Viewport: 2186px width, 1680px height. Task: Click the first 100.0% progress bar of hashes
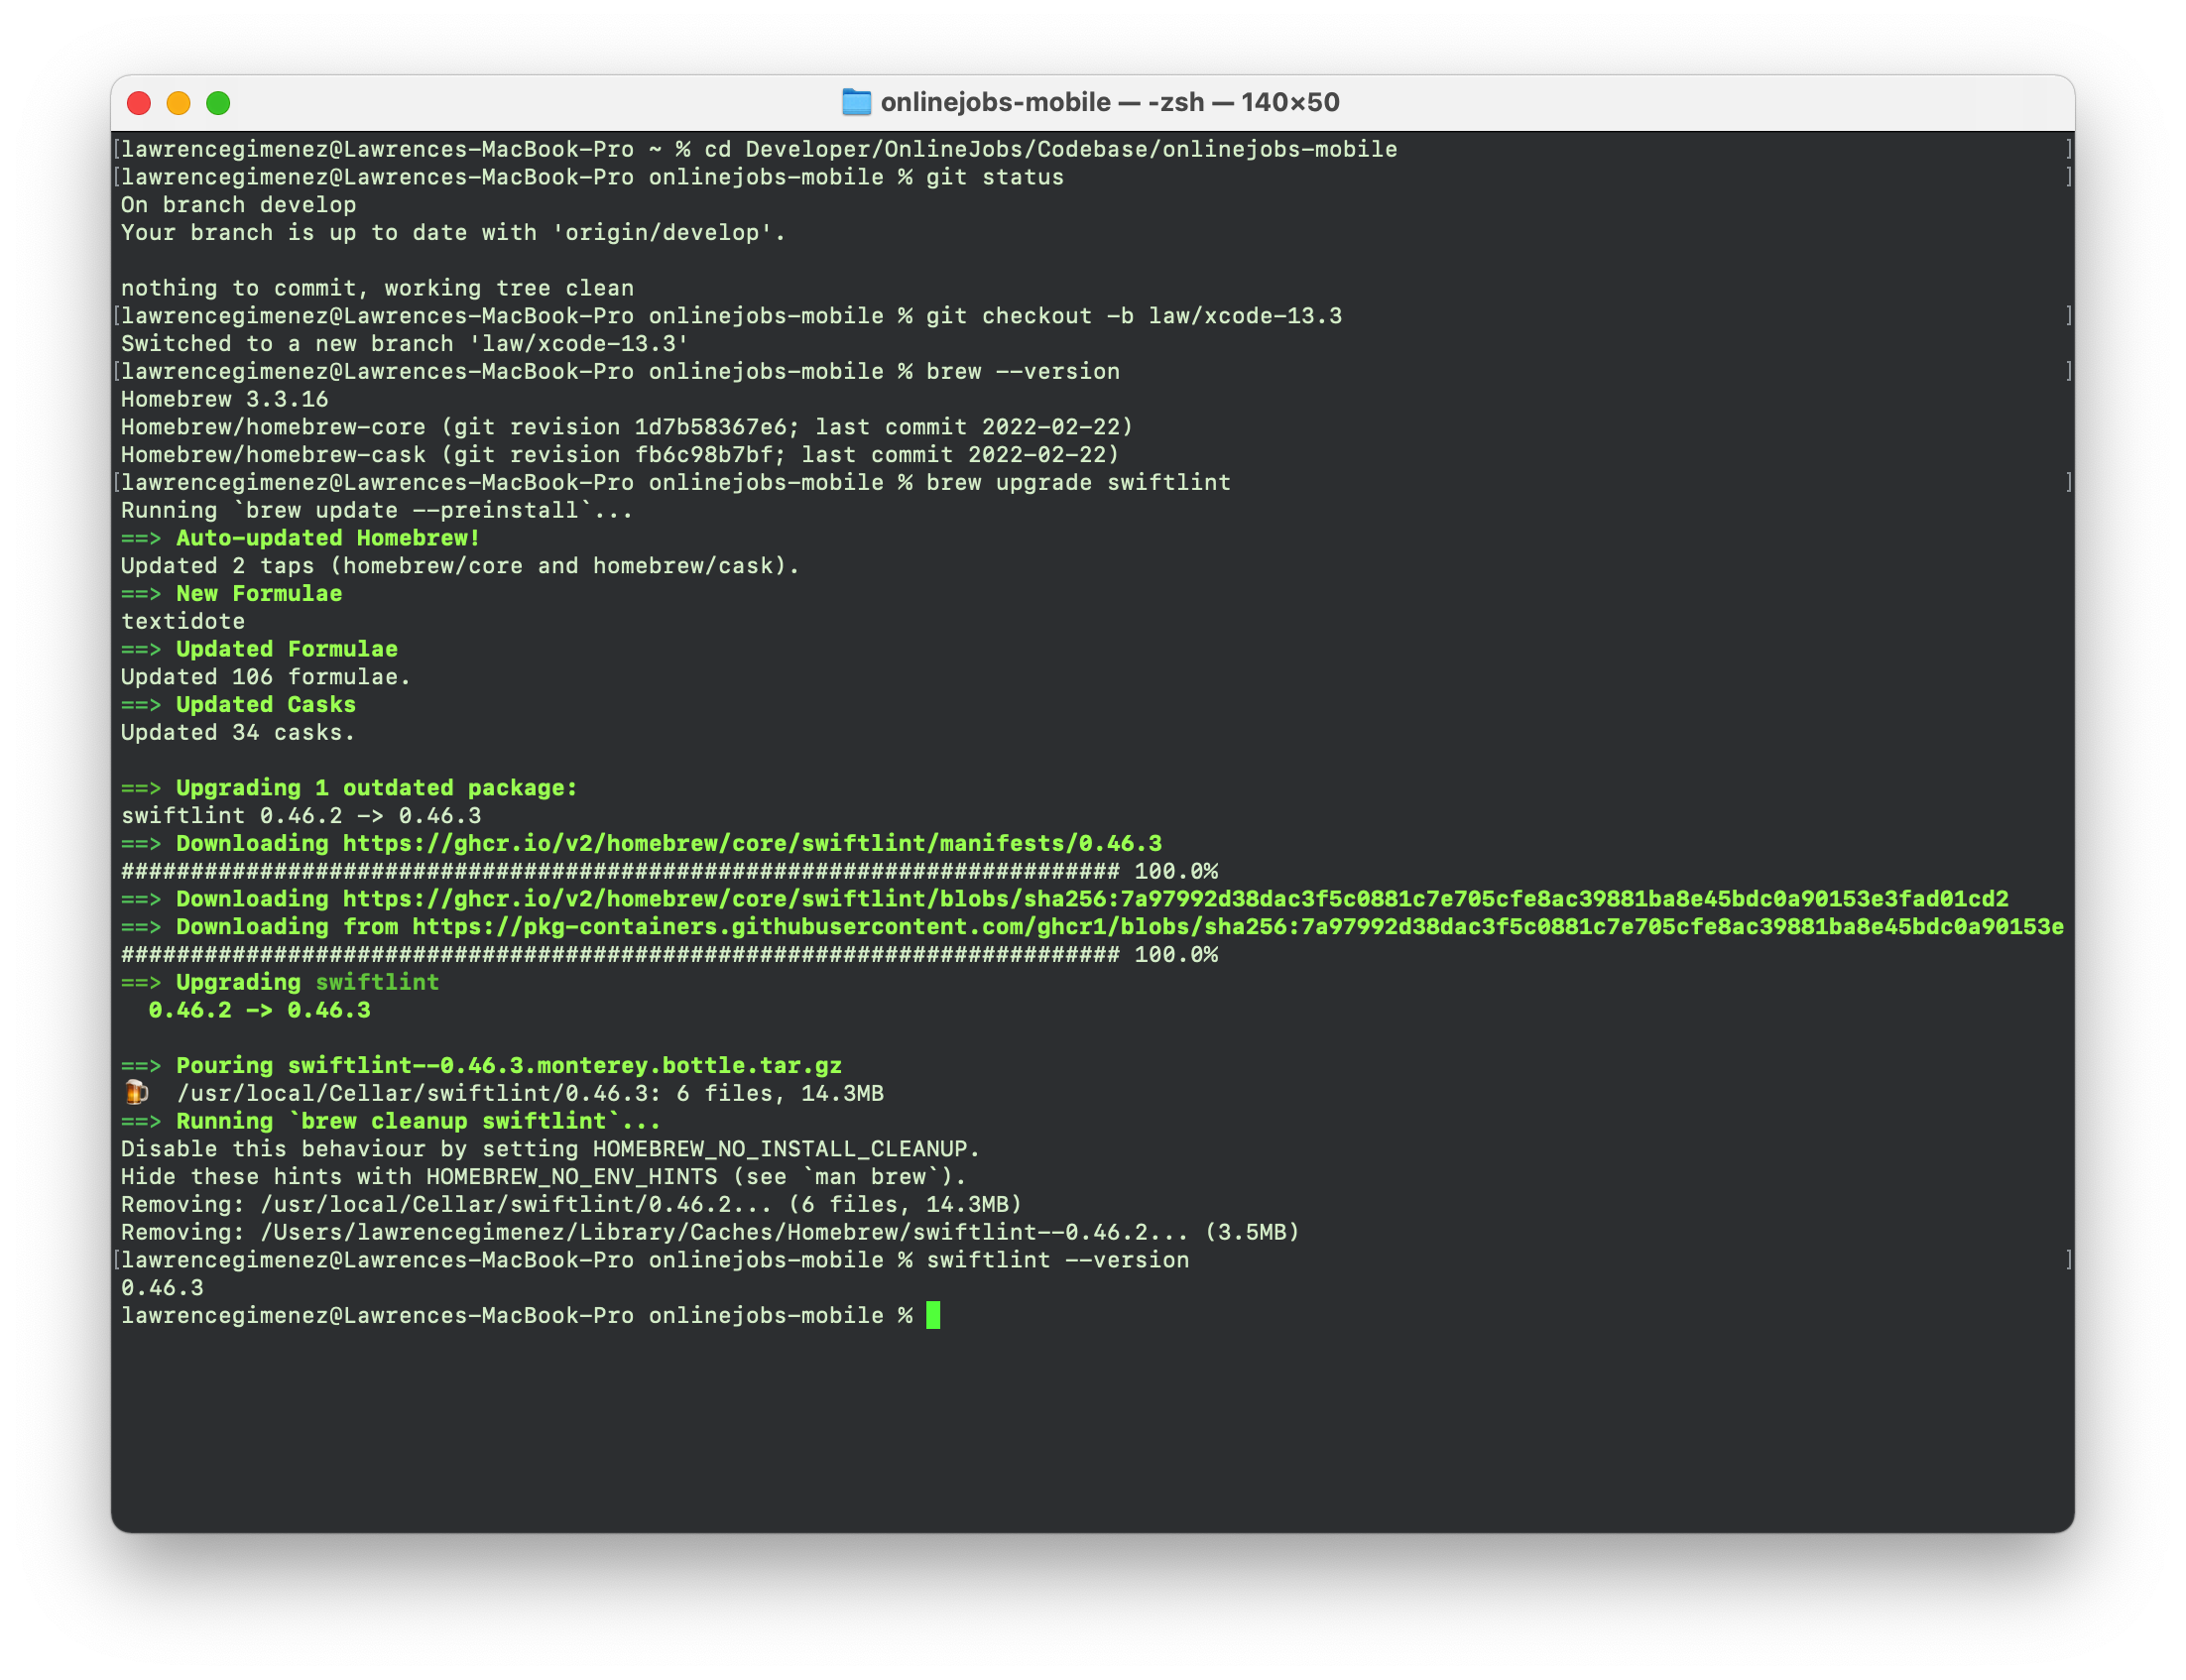669,872
